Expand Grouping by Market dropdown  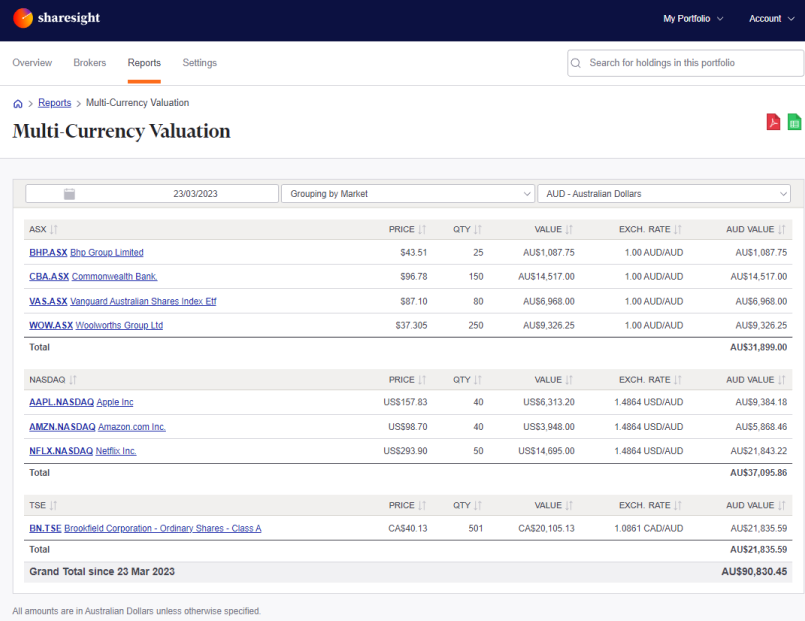tap(408, 193)
